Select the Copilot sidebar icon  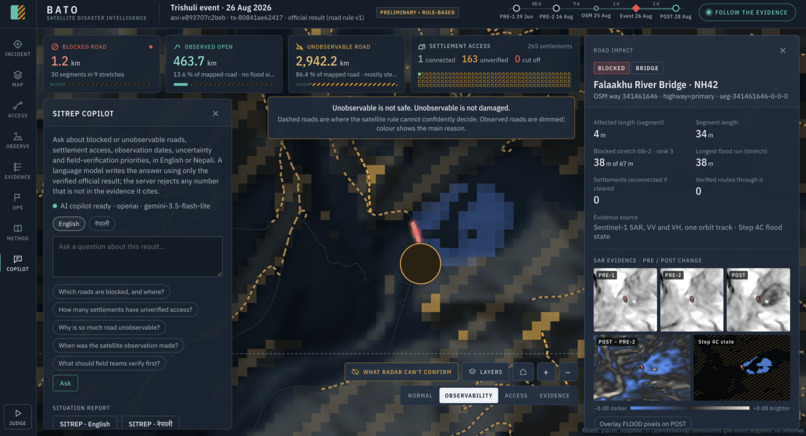[17, 263]
